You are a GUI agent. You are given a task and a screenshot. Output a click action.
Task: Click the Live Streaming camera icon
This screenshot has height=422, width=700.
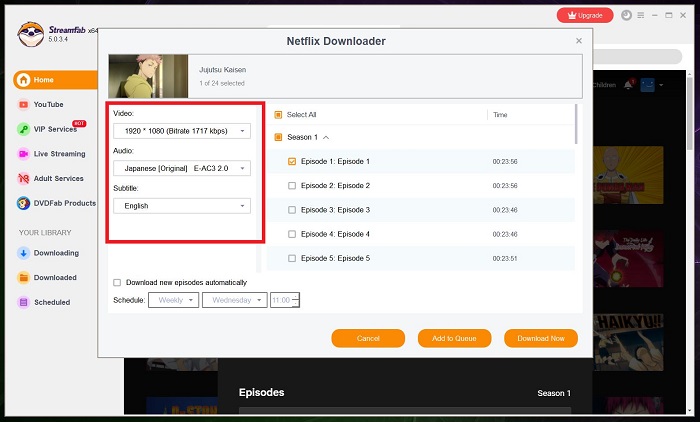[23, 154]
